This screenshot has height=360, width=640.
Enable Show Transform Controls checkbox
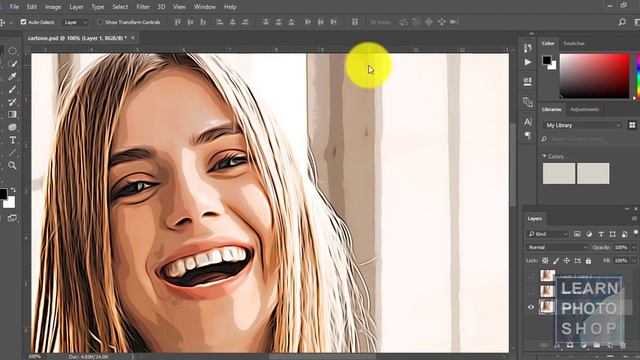100,22
